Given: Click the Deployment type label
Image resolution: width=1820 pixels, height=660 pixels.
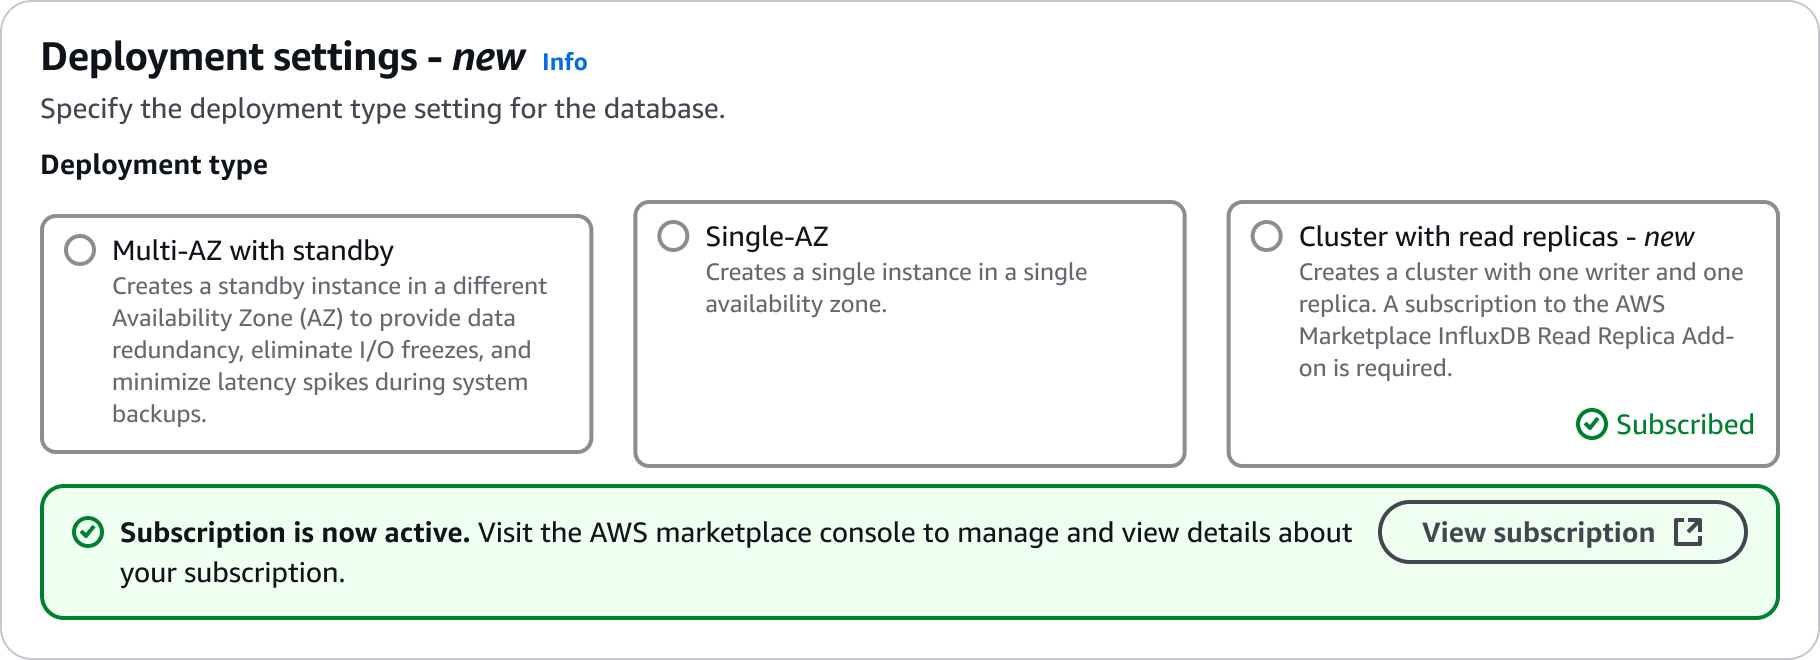Looking at the screenshot, I should tap(152, 164).
